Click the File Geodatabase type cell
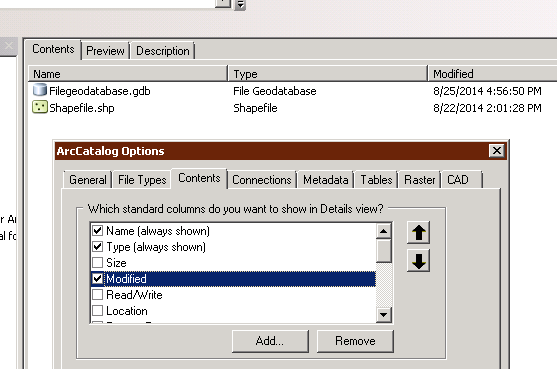 coord(275,91)
